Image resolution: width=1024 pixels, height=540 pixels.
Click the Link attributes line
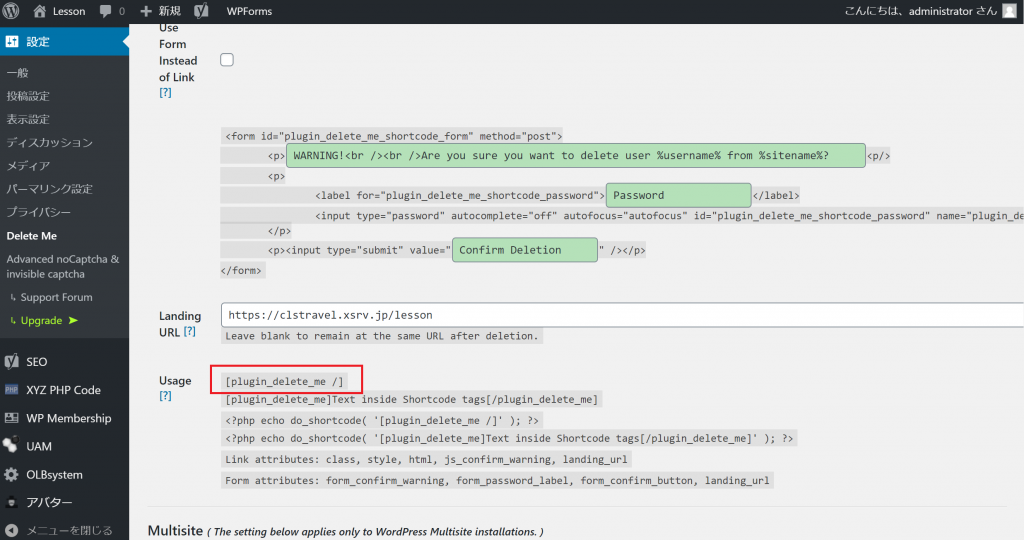click(426, 460)
